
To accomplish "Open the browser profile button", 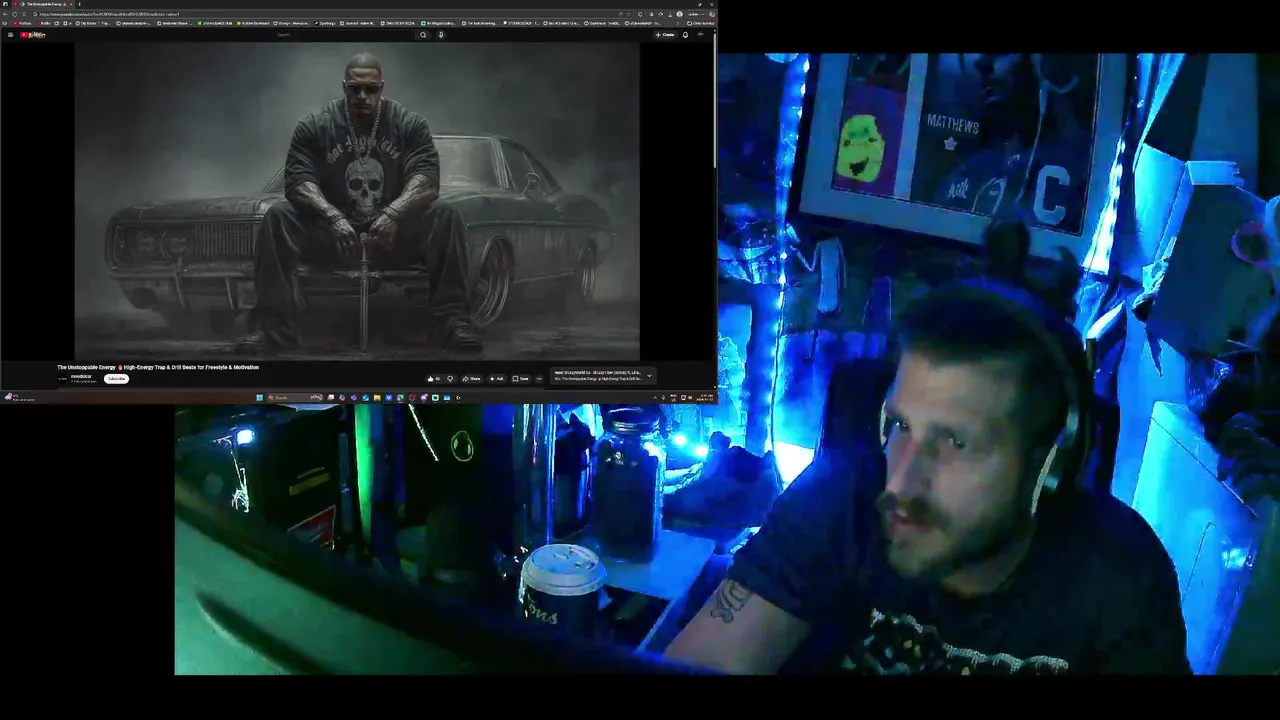I will [x=679, y=14].
